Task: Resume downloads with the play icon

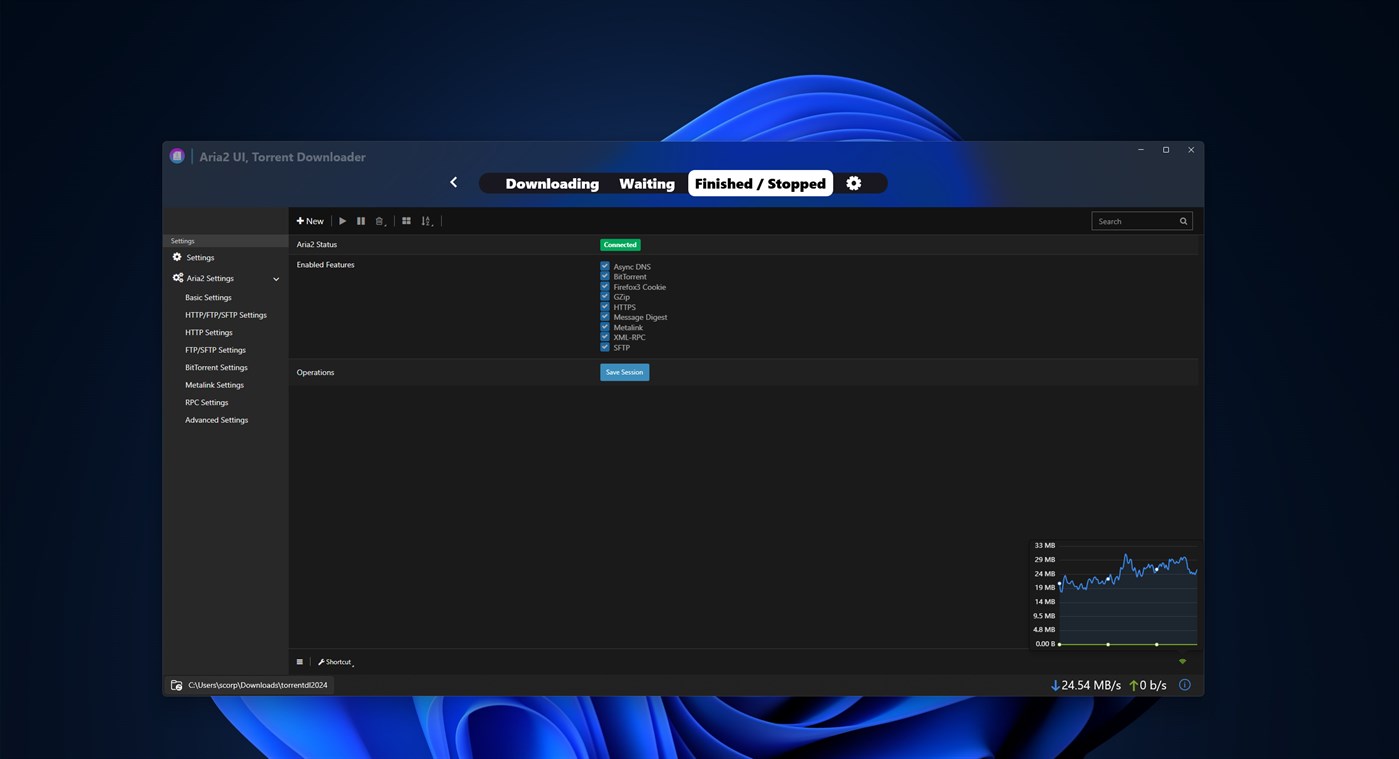Action: [x=343, y=221]
